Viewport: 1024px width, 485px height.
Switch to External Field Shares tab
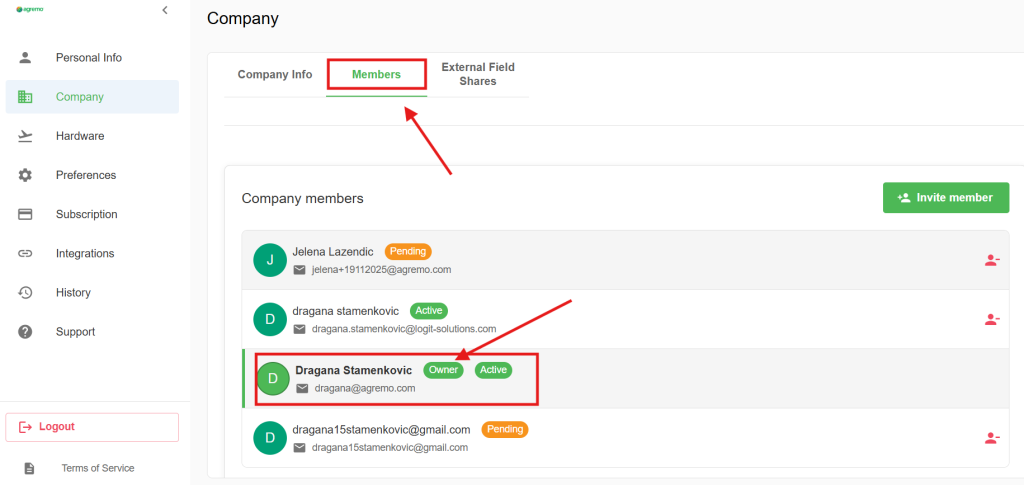point(478,75)
